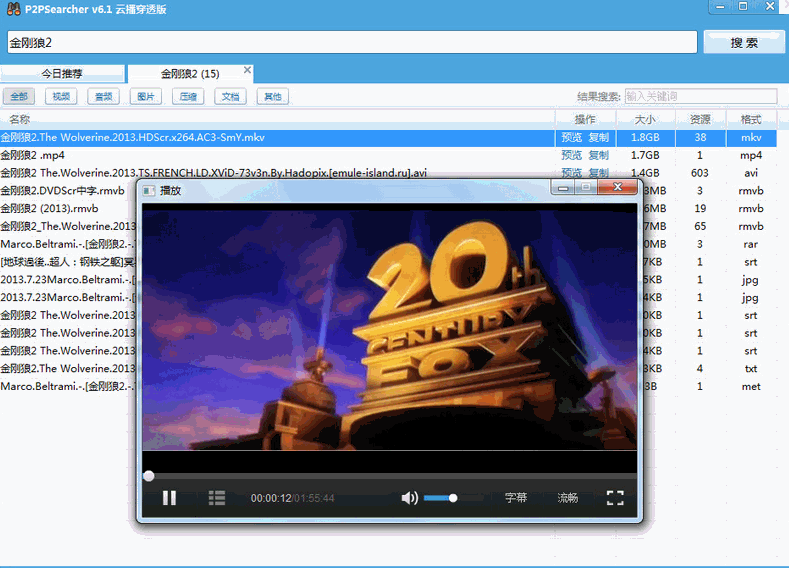Filter results by 图片
Image resolution: width=789 pixels, height=568 pixels.
(146, 96)
